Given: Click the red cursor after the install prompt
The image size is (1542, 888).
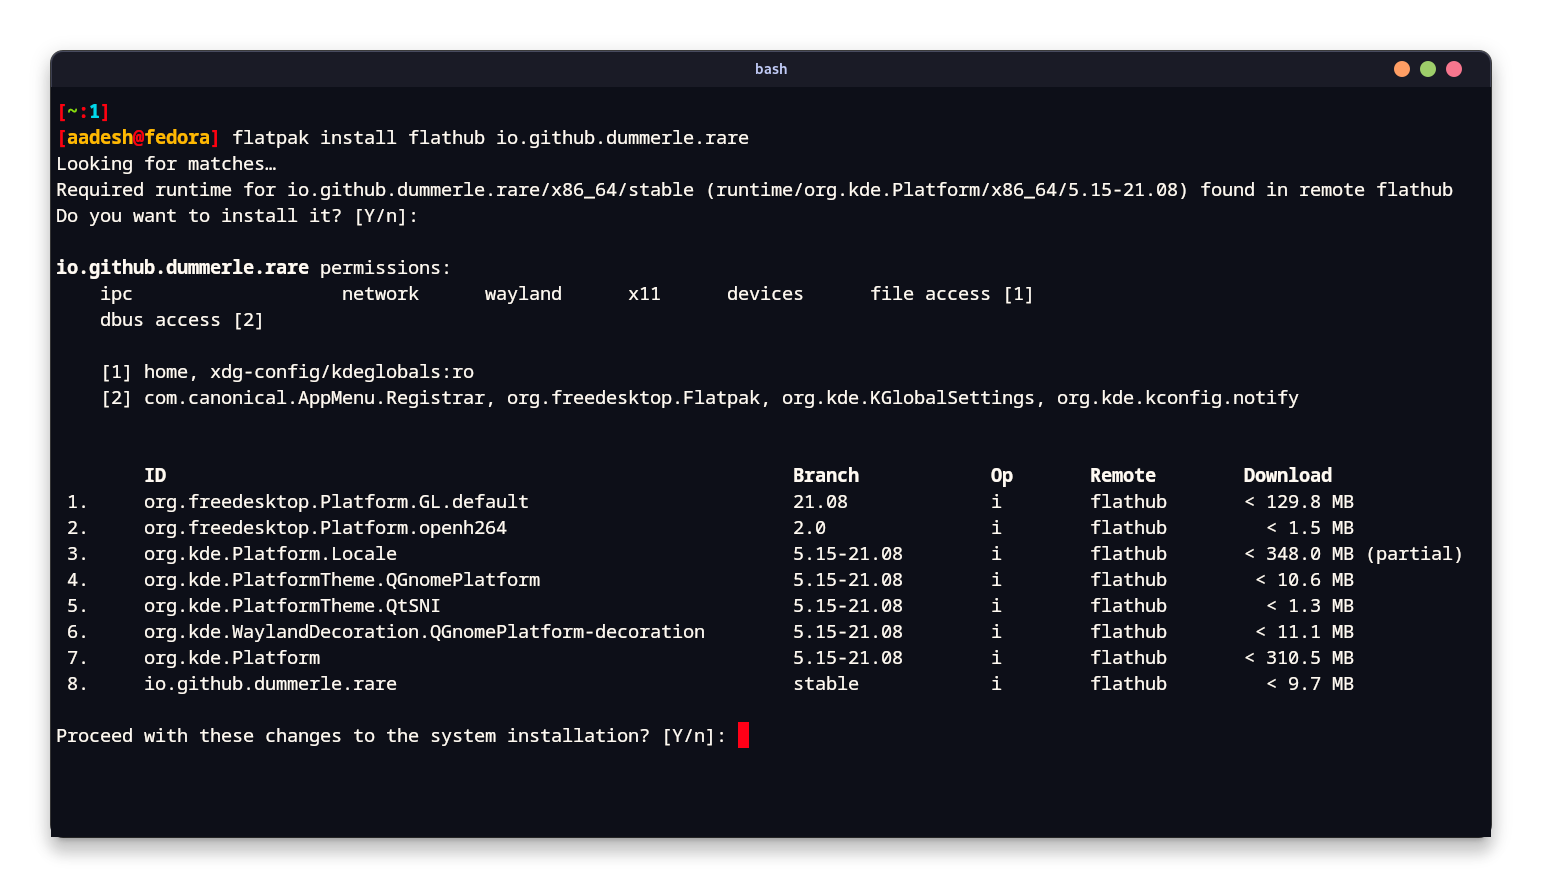Looking at the screenshot, I should coord(742,735).
